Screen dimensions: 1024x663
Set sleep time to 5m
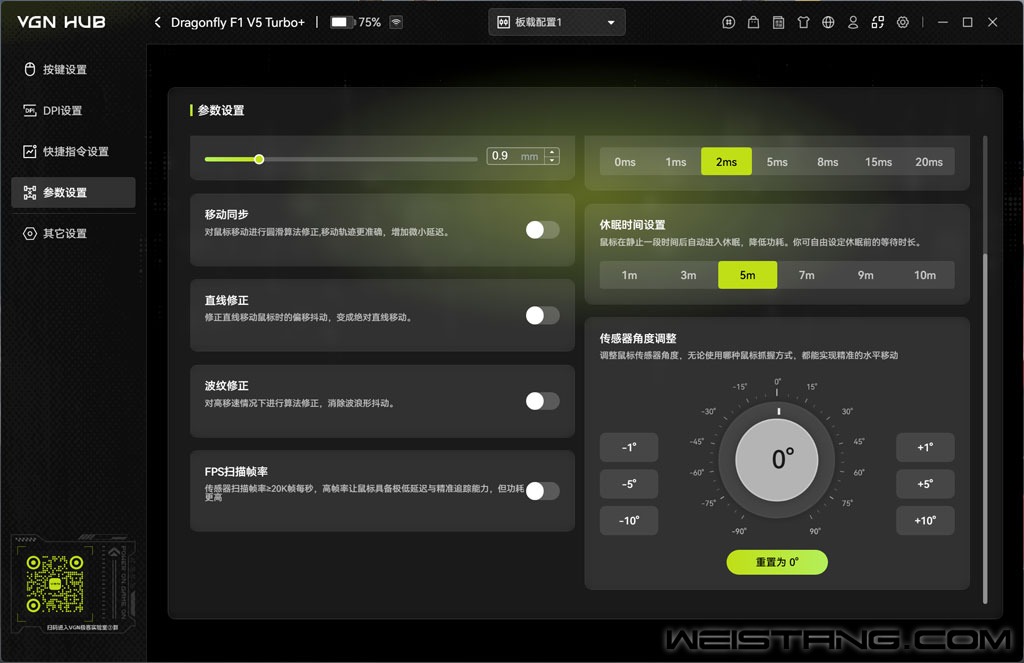[x=748, y=275]
